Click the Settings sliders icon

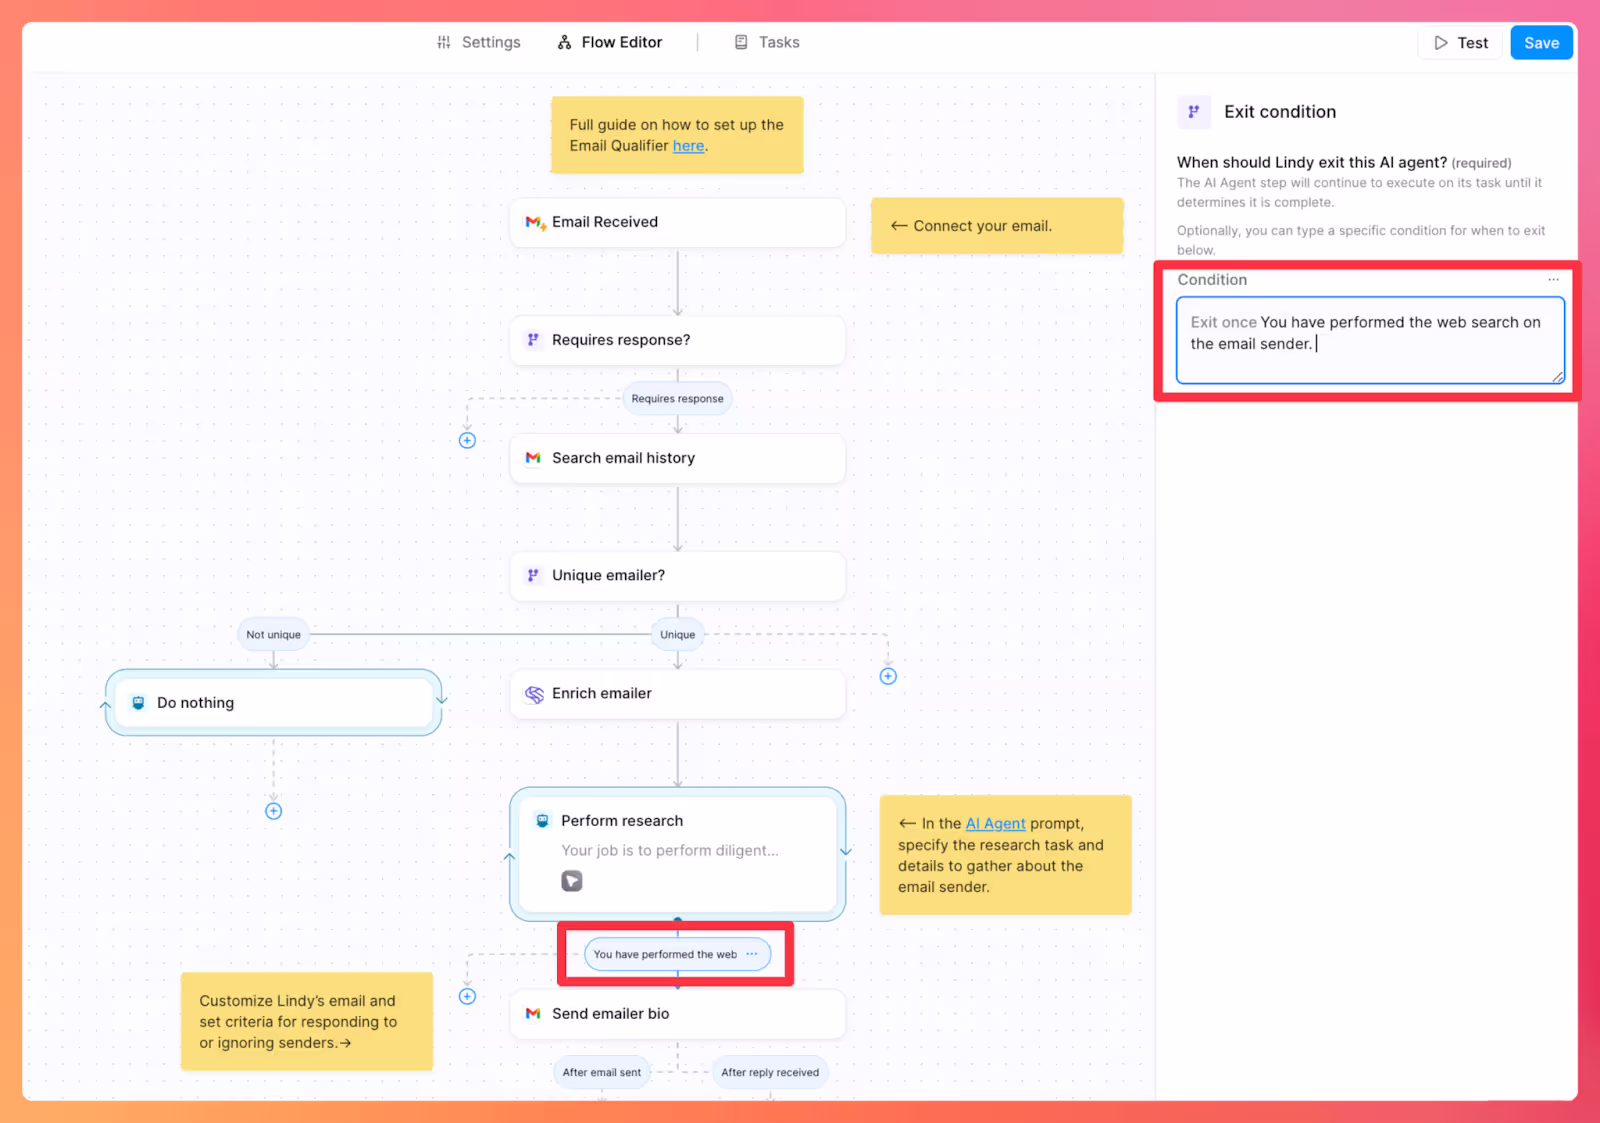click(x=444, y=42)
